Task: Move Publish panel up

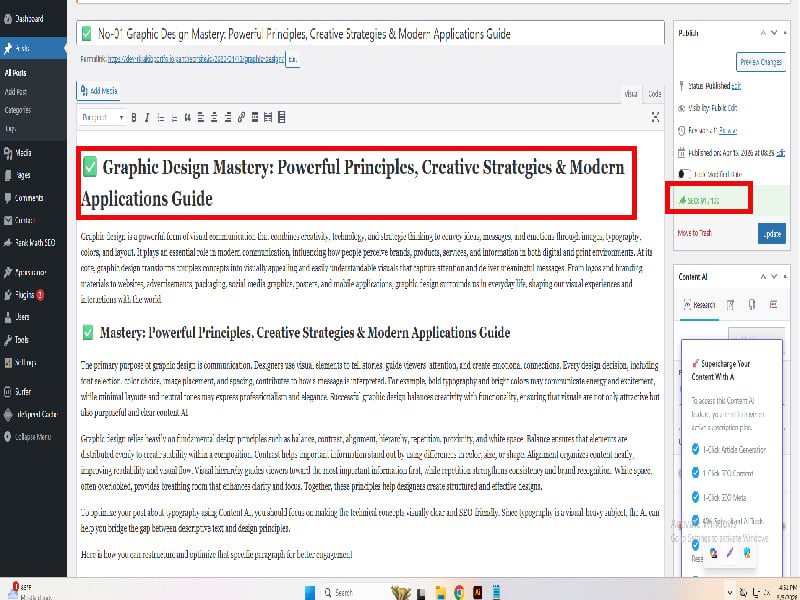Action: [x=763, y=33]
